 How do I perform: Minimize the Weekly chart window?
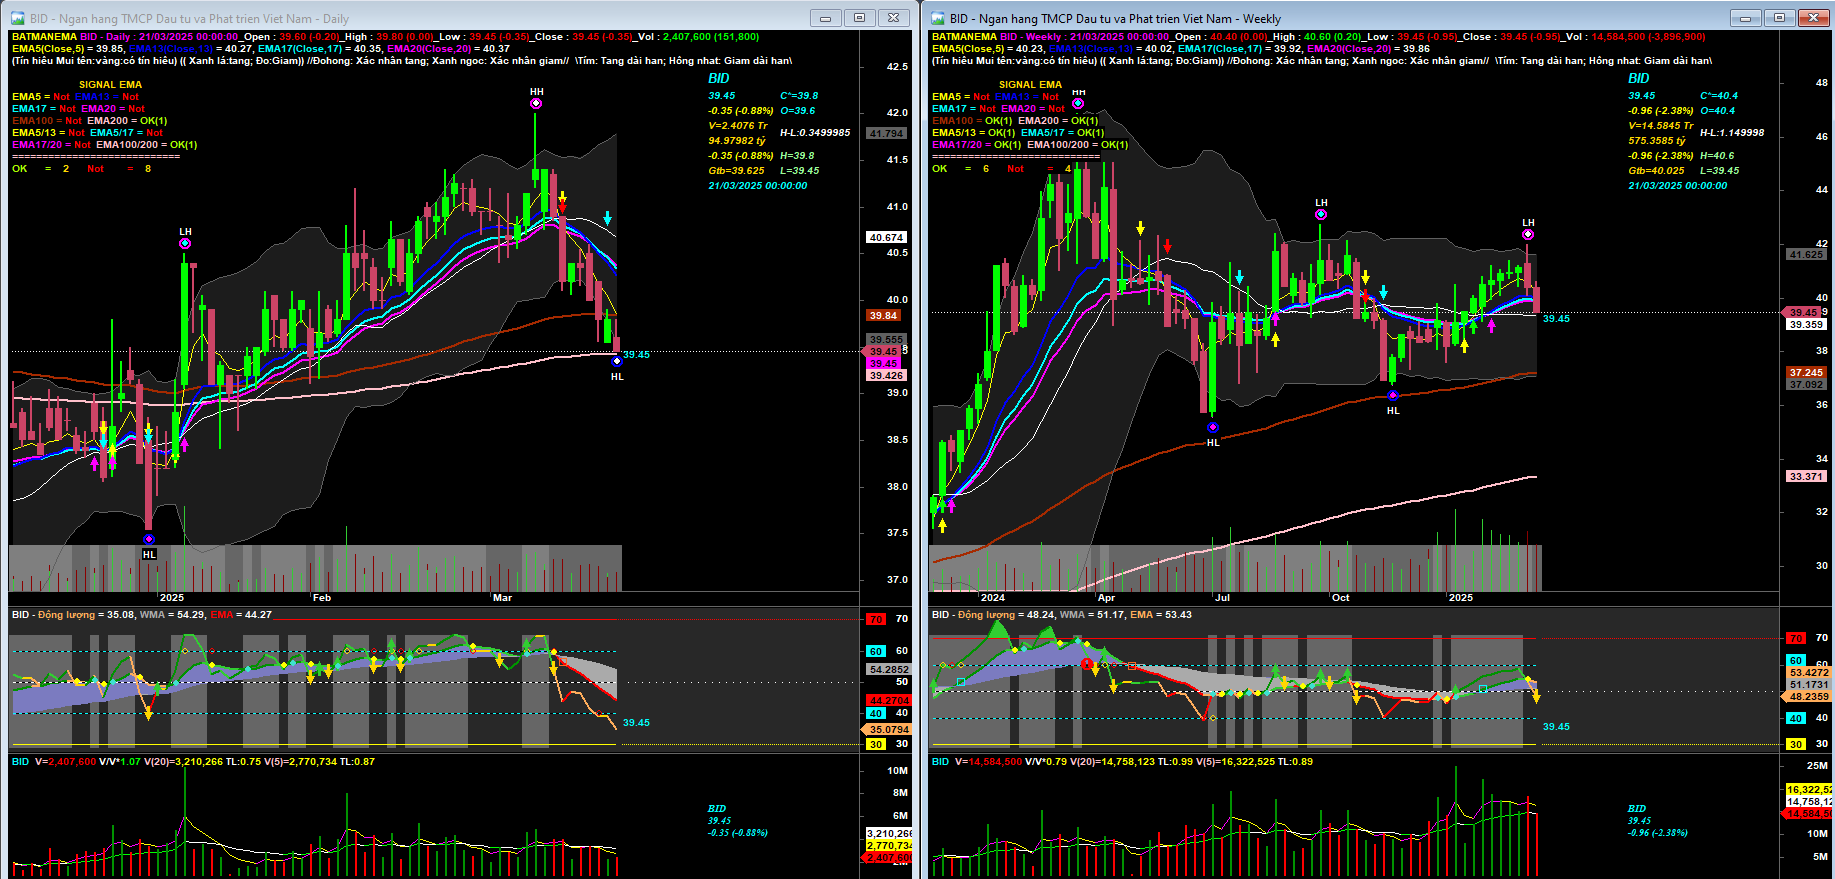[x=1745, y=18]
